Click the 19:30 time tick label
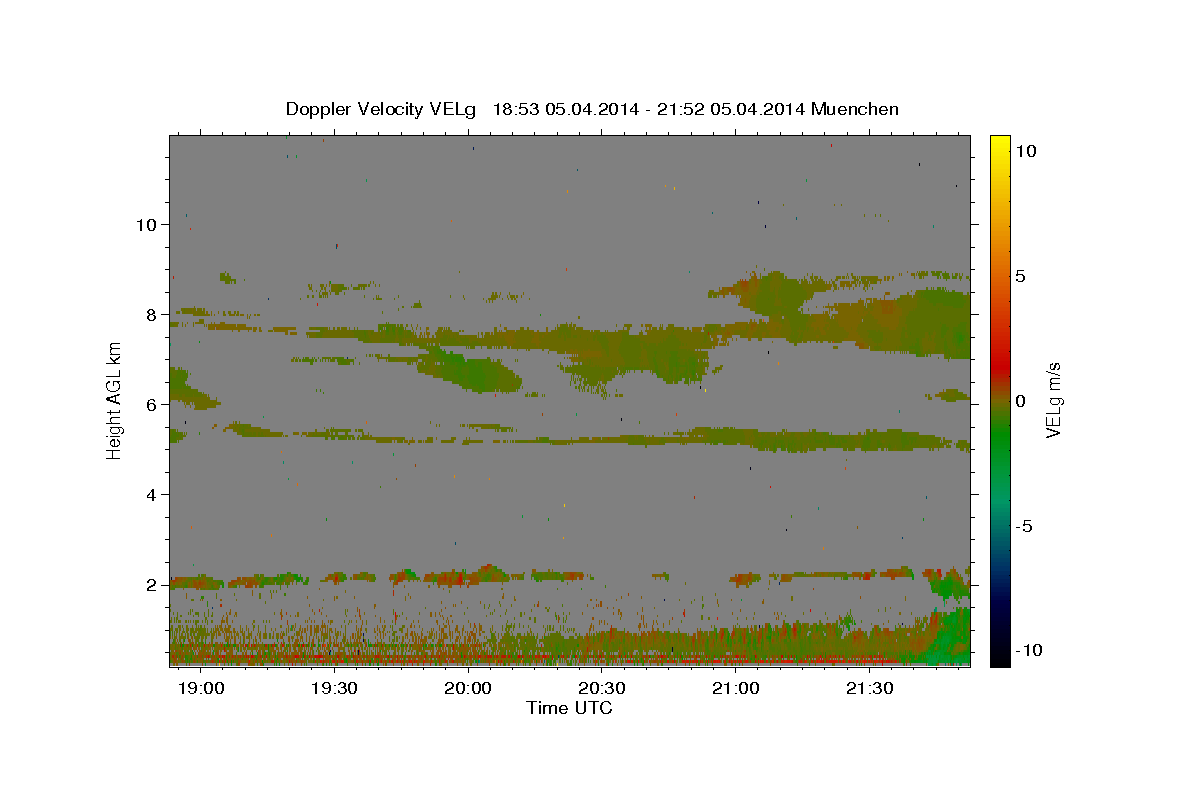1200x800 pixels. coord(334,689)
